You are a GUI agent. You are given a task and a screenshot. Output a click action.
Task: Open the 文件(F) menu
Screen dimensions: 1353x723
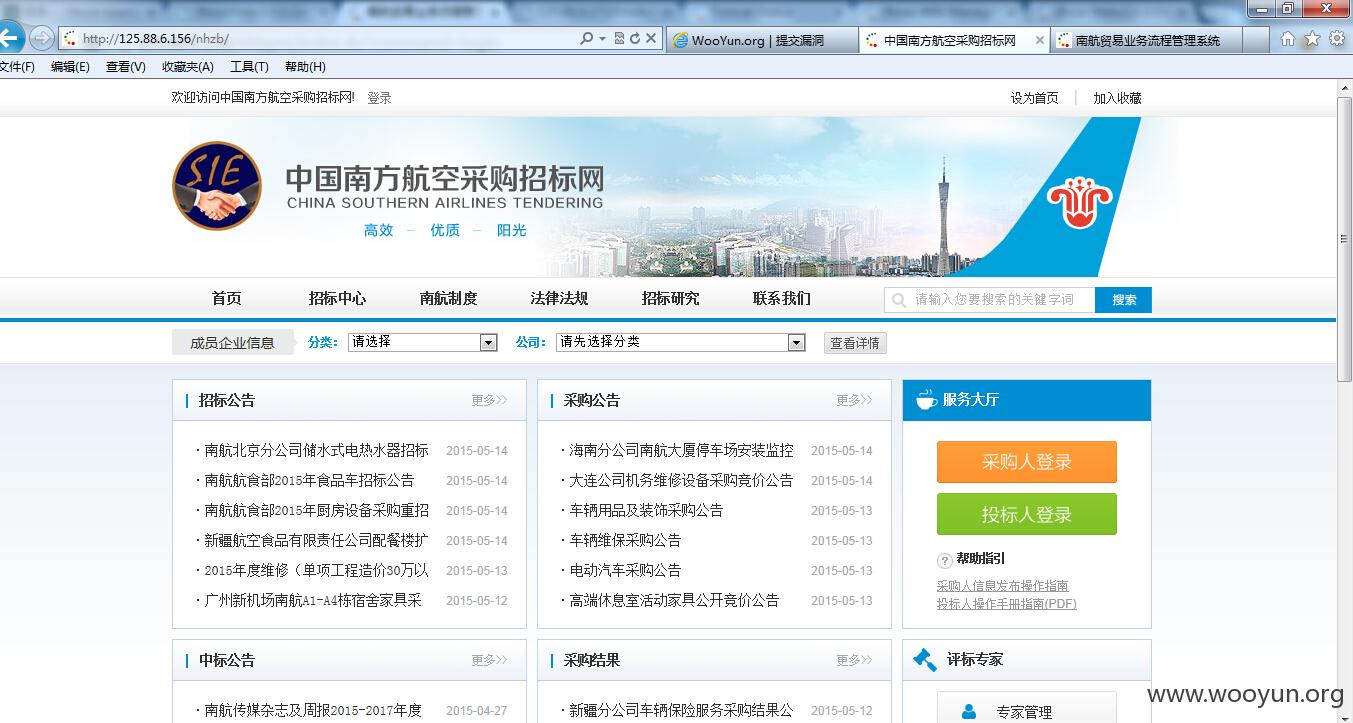point(16,67)
